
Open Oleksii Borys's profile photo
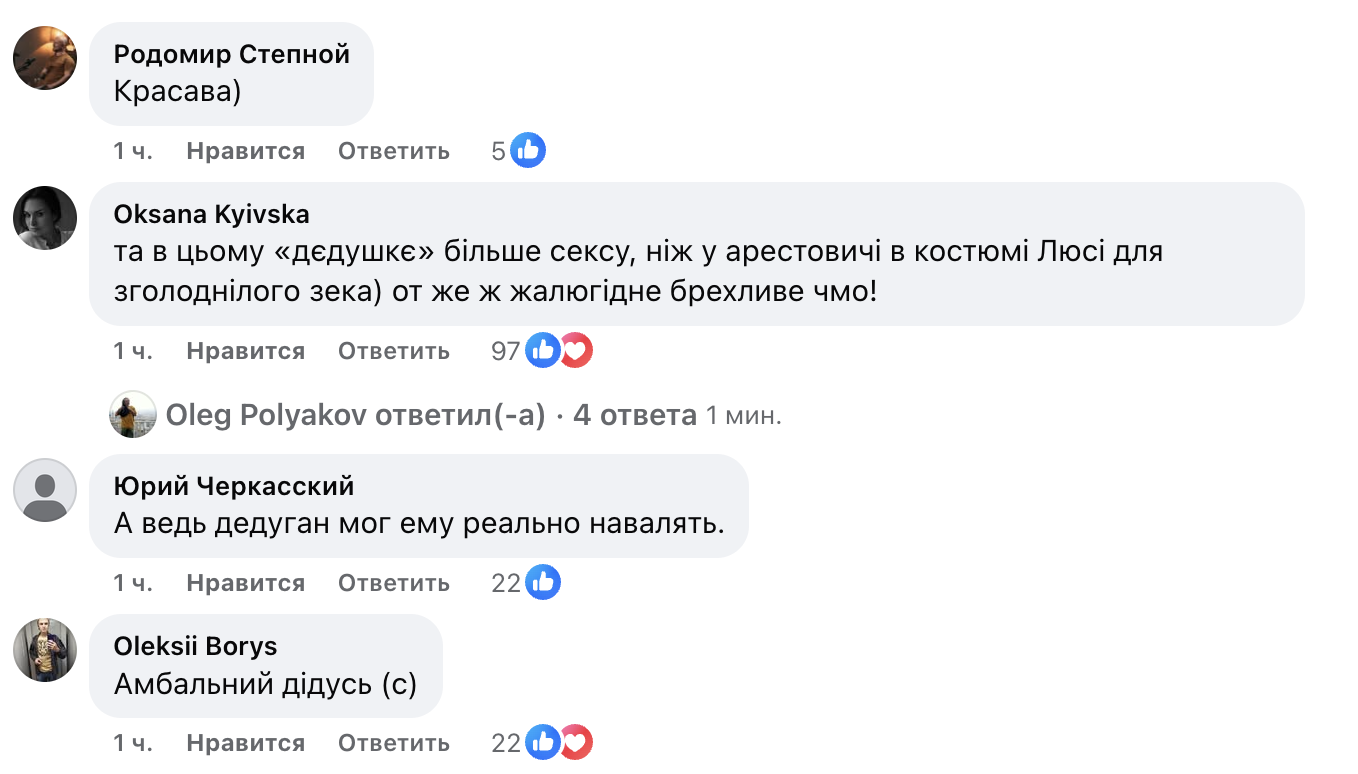45,650
